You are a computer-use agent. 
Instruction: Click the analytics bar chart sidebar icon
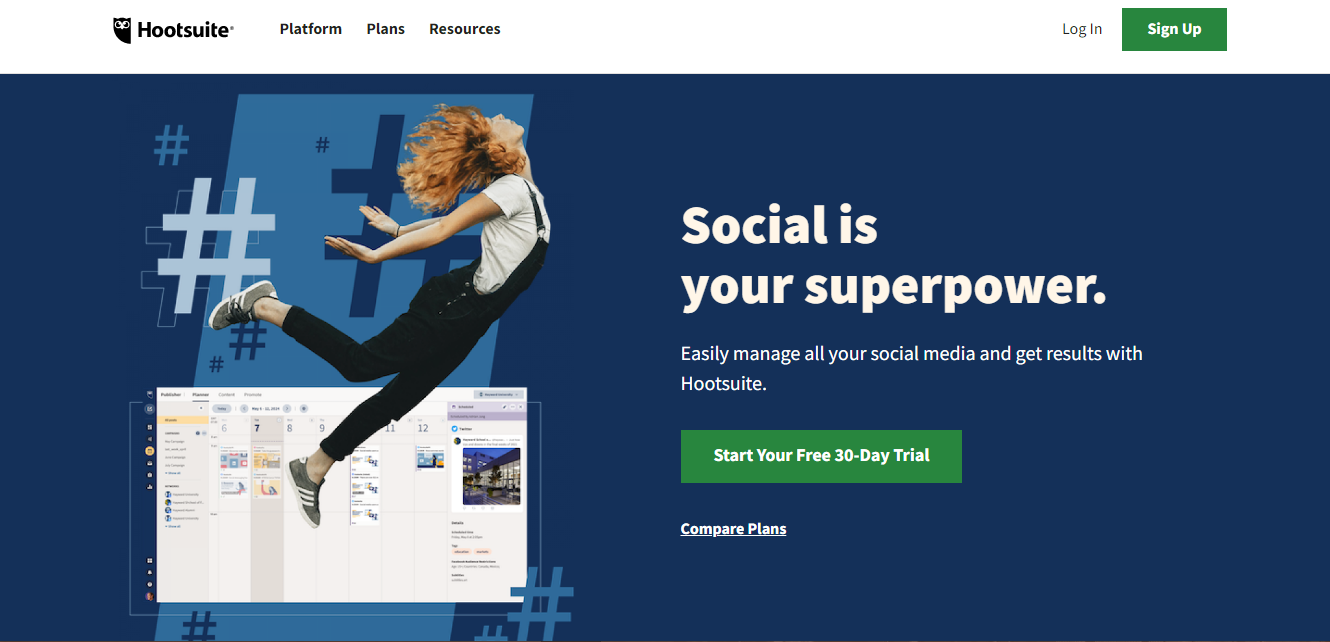point(149,487)
